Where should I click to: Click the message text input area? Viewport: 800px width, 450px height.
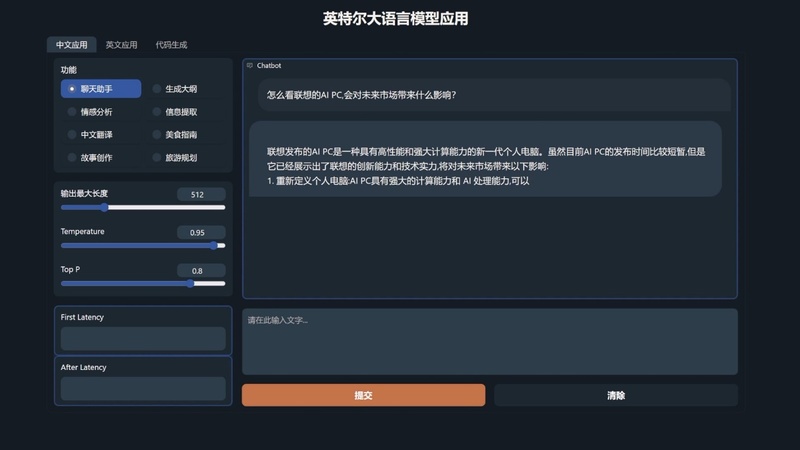click(x=490, y=341)
